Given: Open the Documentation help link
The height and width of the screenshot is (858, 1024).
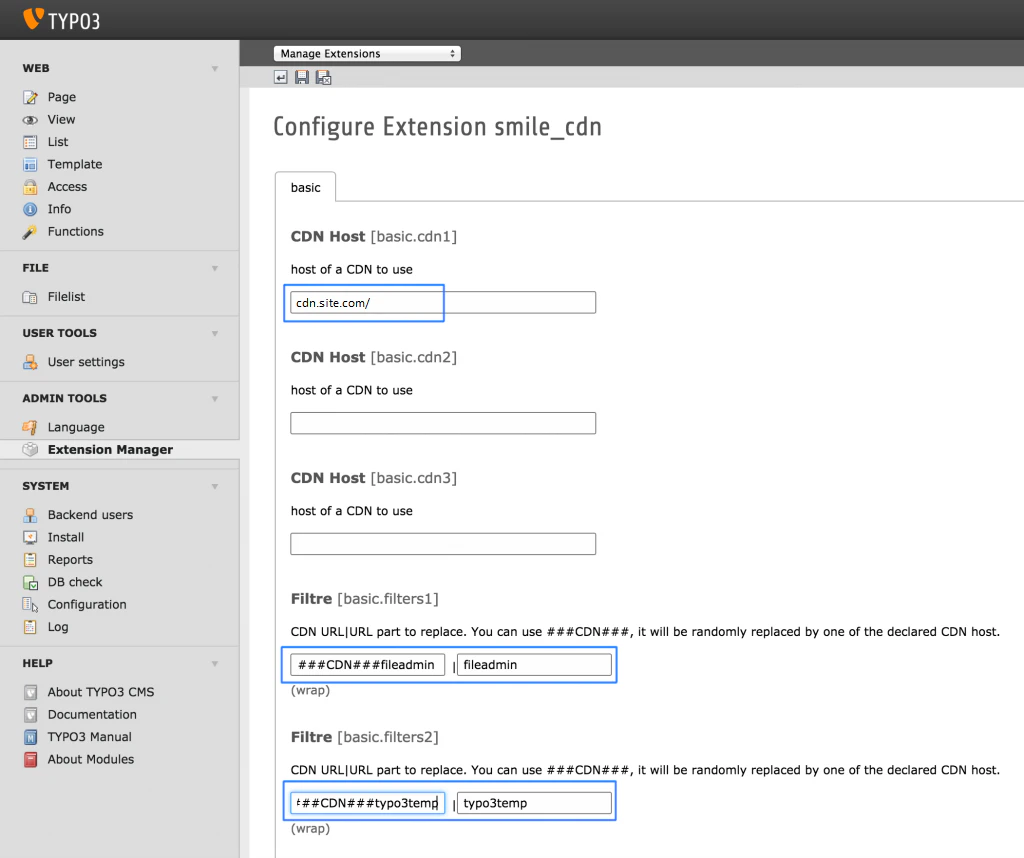Looking at the screenshot, I should point(92,714).
